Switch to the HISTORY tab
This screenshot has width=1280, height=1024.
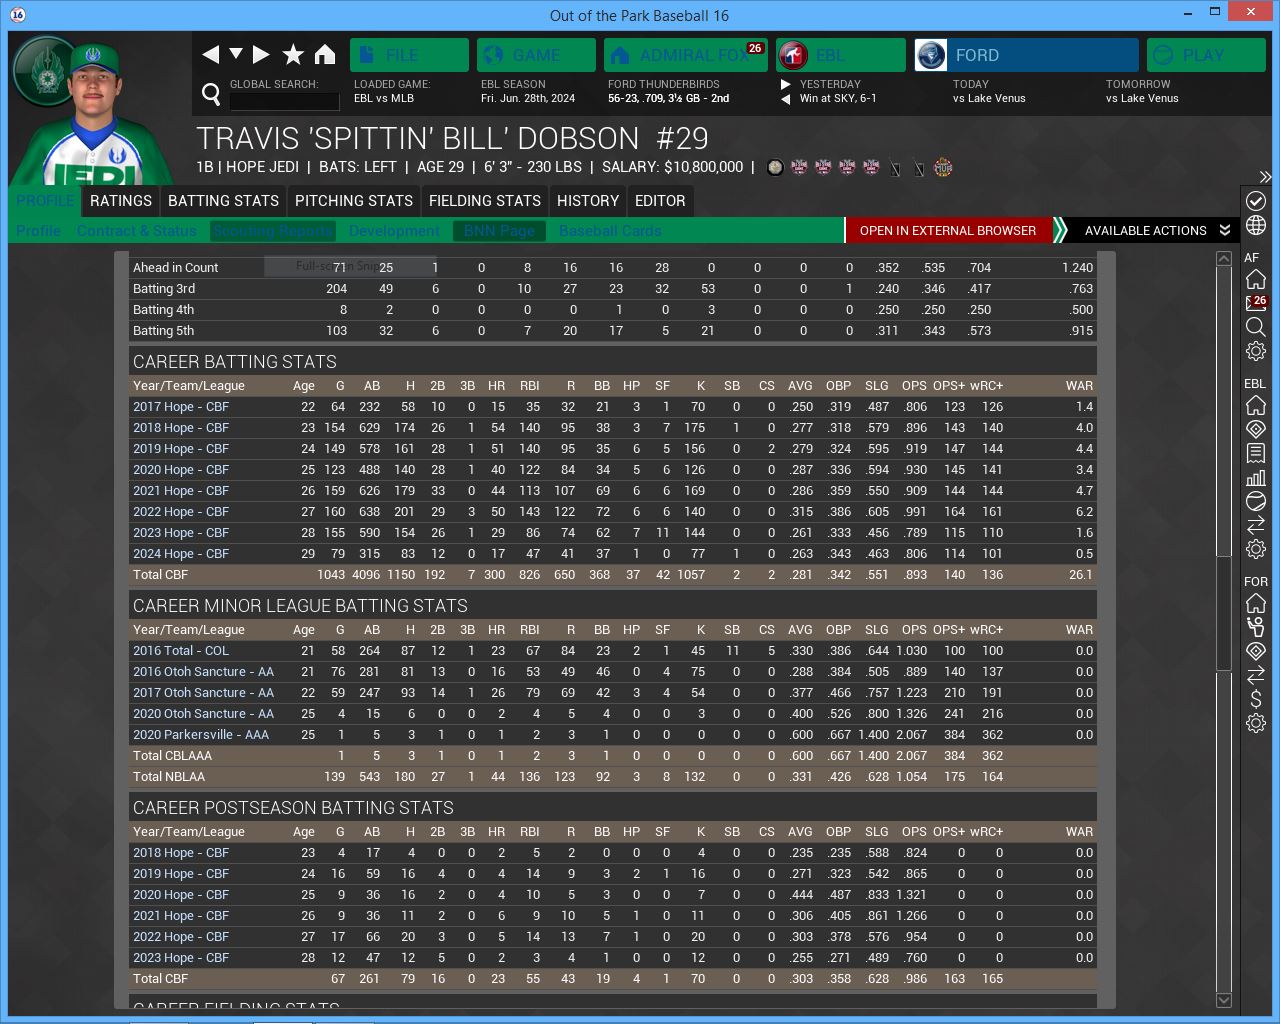pyautogui.click(x=588, y=201)
